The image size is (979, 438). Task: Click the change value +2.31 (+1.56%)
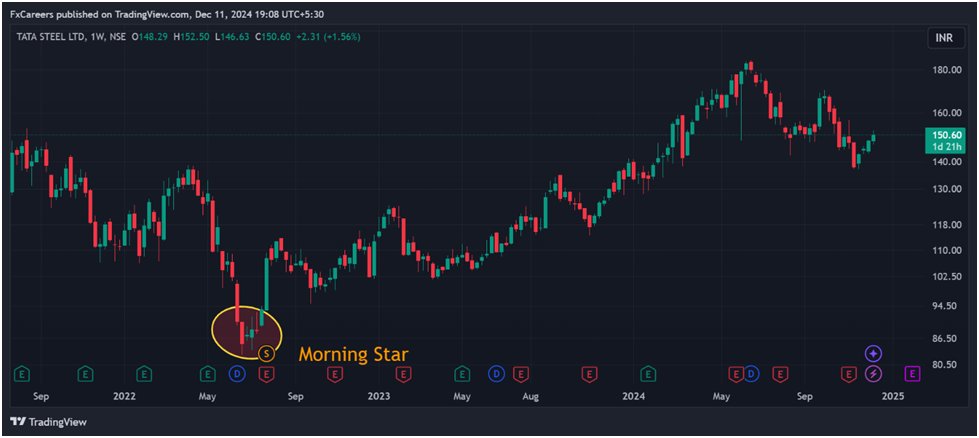328,37
